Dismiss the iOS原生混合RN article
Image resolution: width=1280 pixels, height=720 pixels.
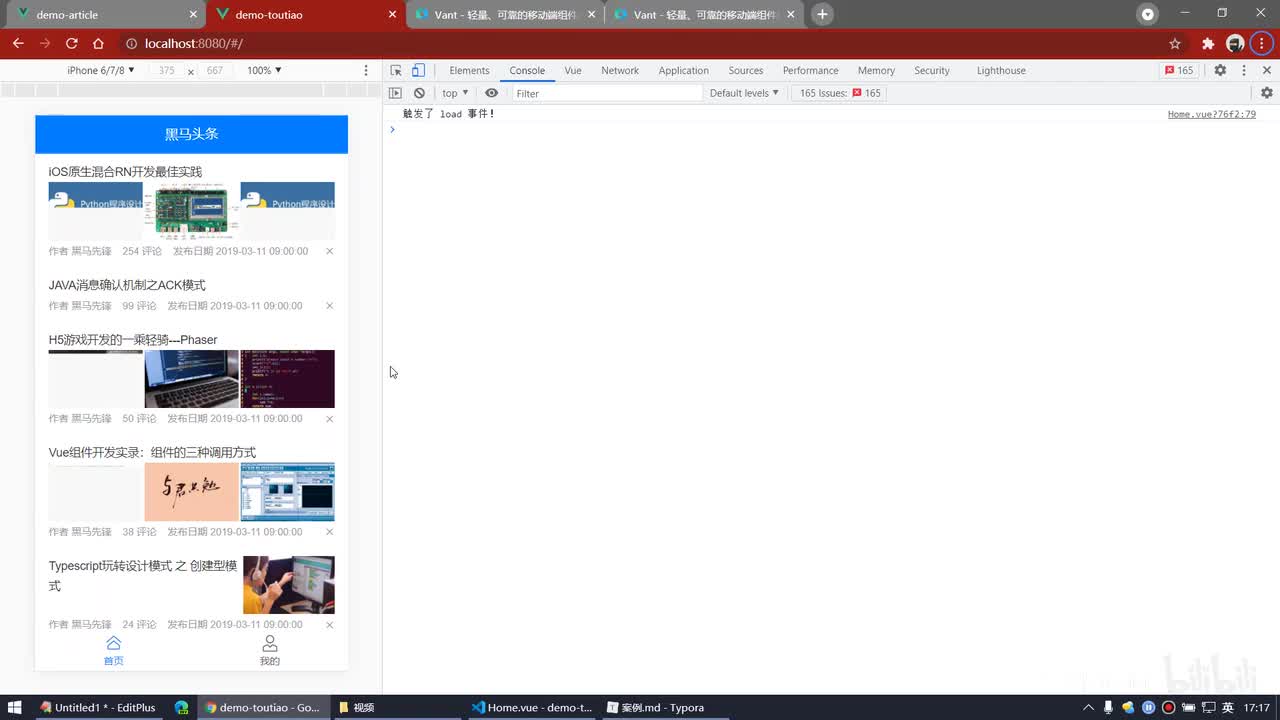pos(329,251)
